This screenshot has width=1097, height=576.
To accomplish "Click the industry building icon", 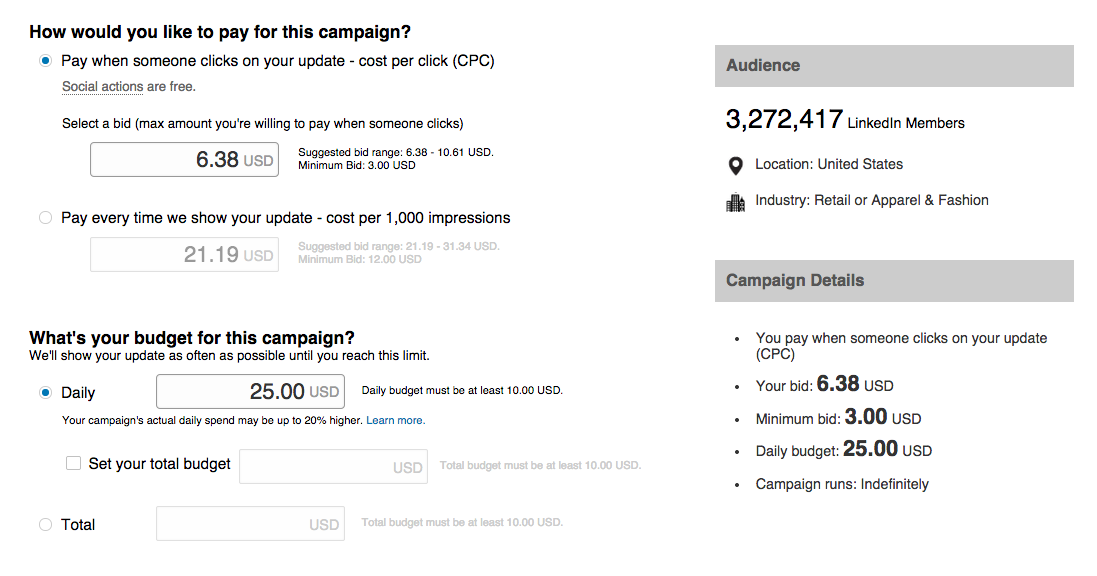I will (x=736, y=202).
